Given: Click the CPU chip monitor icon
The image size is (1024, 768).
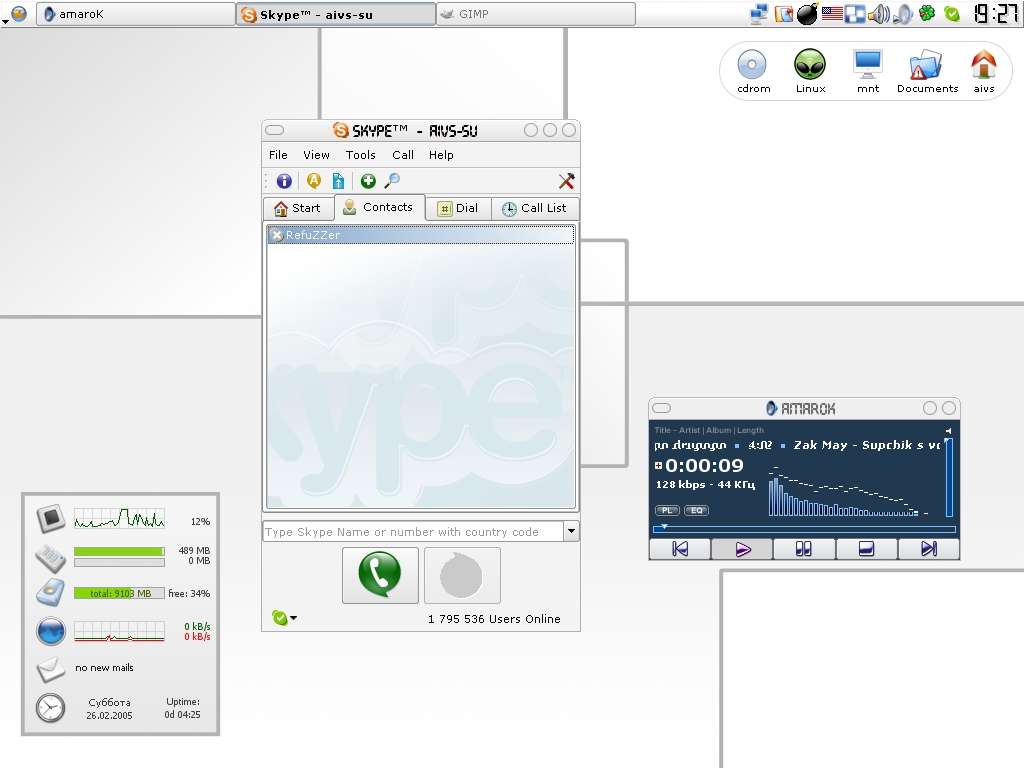Looking at the screenshot, I should click(51, 519).
